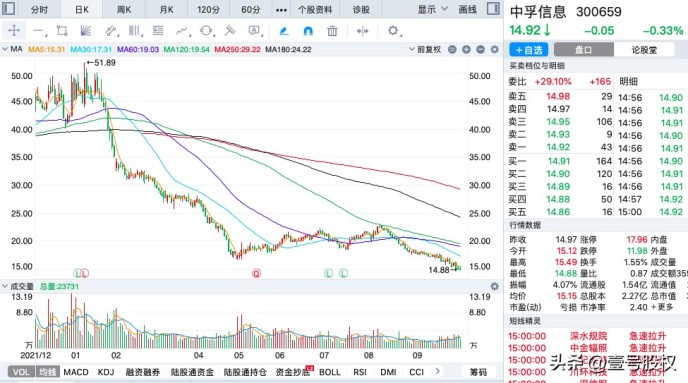Screen dimensions: 688x383
Task: Show more indicators with right arrow
Action: coord(437,372)
